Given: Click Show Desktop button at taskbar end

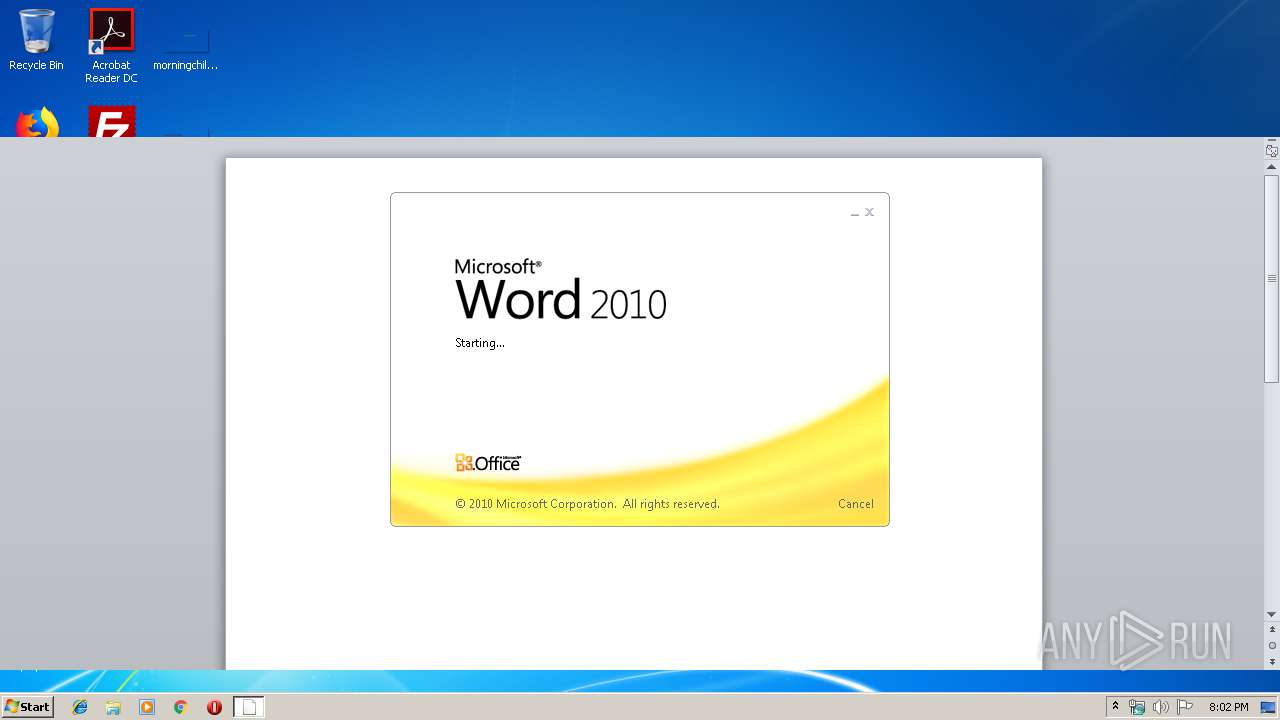Looking at the screenshot, I should 1270,707.
